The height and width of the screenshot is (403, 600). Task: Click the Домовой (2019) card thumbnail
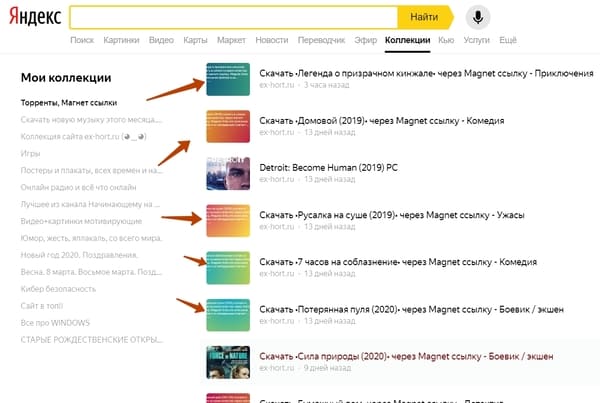(228, 126)
